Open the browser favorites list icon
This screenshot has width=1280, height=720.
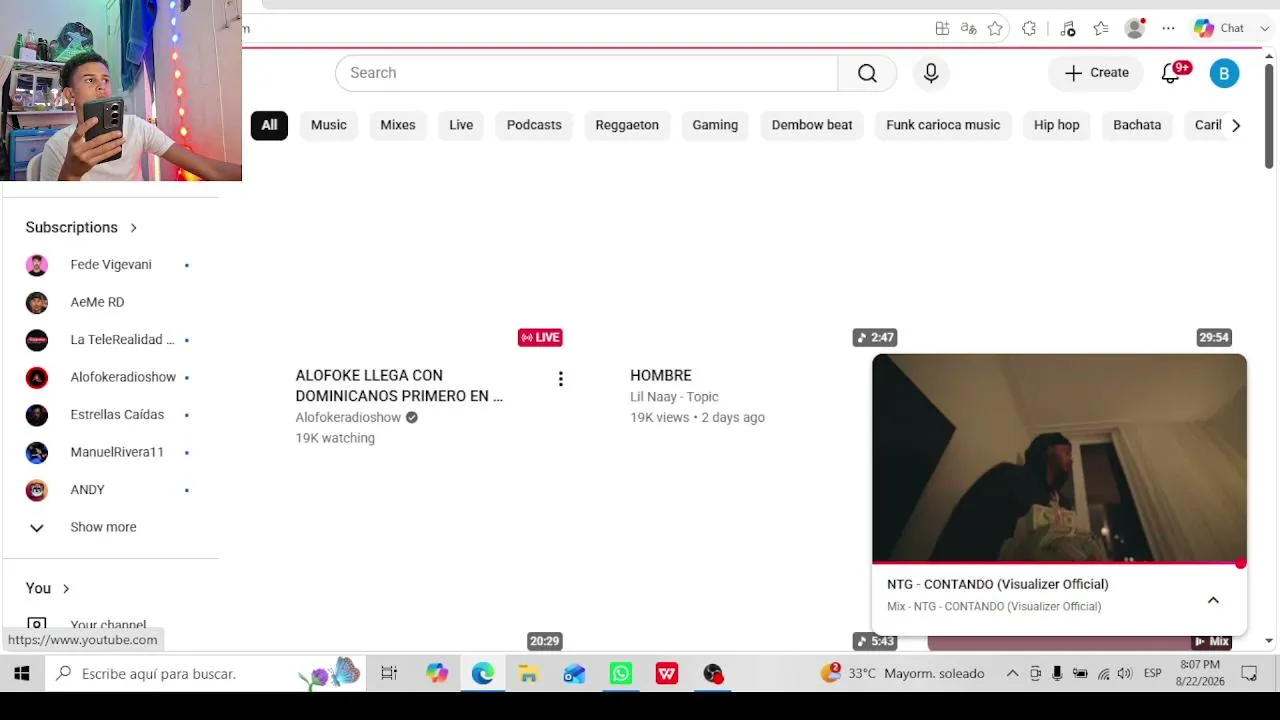click(x=1101, y=28)
